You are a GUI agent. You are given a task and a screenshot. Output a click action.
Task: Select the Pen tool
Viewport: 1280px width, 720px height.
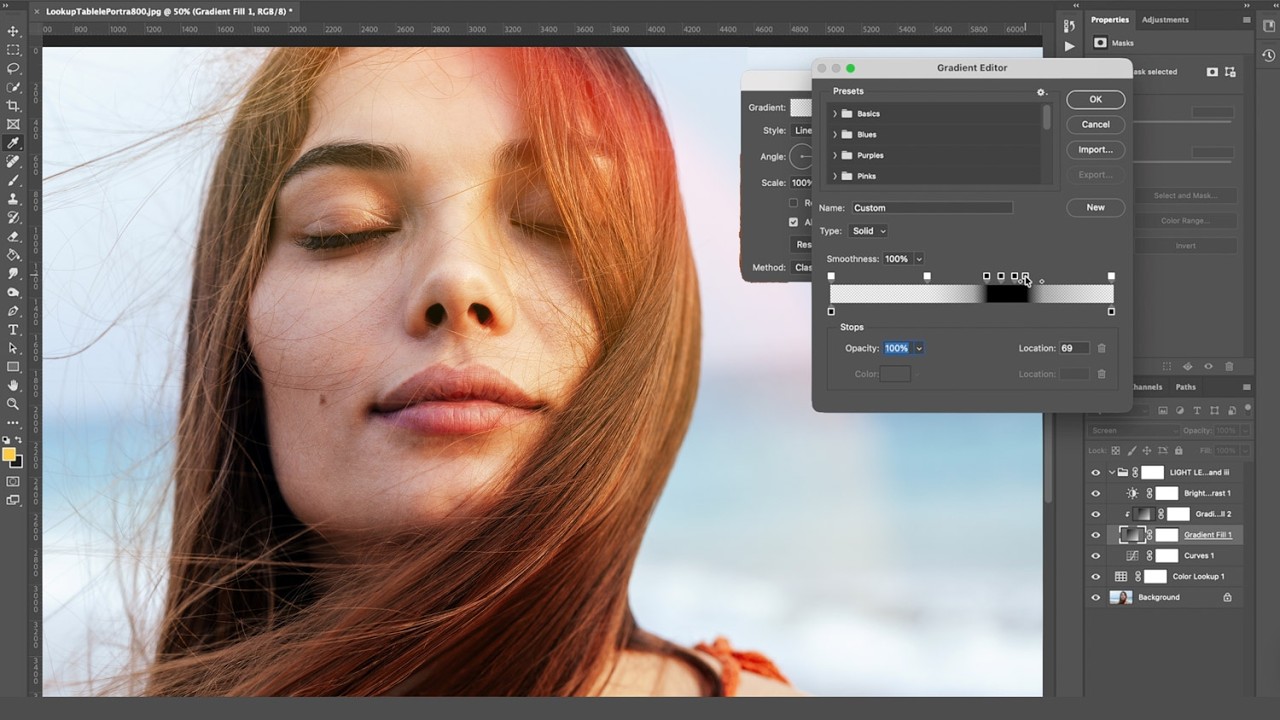point(13,311)
